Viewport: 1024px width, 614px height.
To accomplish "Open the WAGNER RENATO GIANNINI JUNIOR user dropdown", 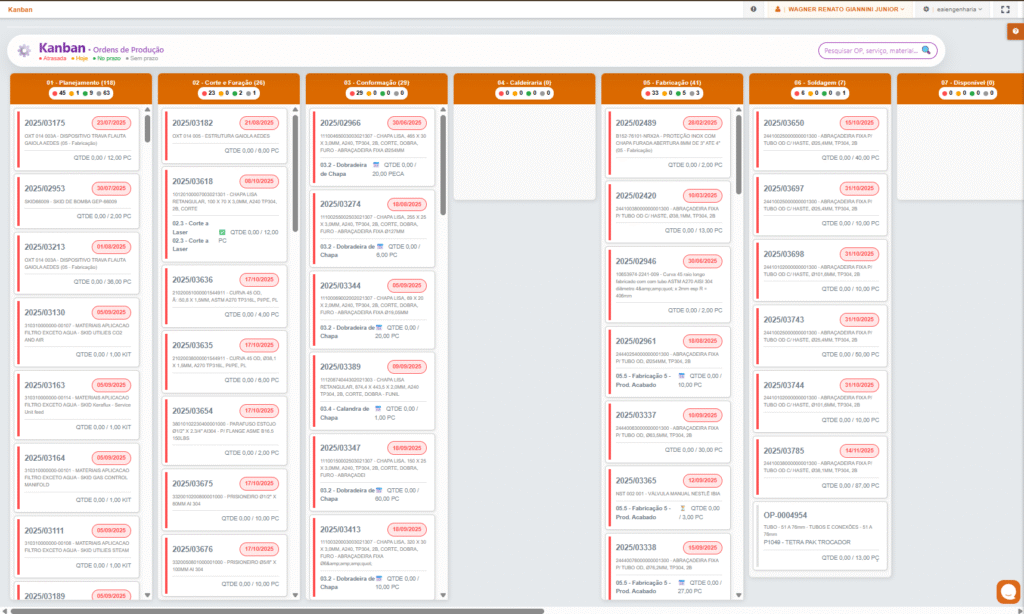I will pyautogui.click(x=841, y=9).
